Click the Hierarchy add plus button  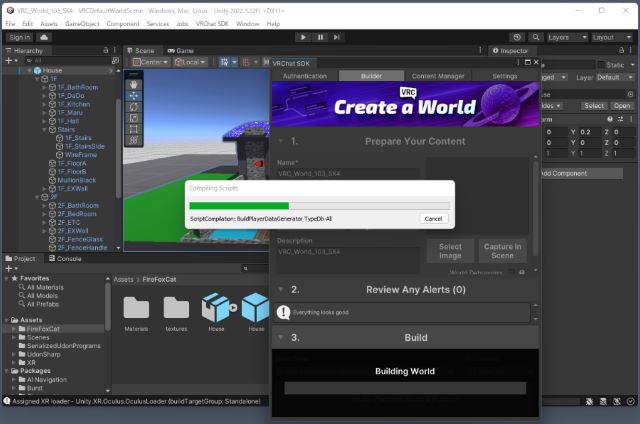(9, 60)
